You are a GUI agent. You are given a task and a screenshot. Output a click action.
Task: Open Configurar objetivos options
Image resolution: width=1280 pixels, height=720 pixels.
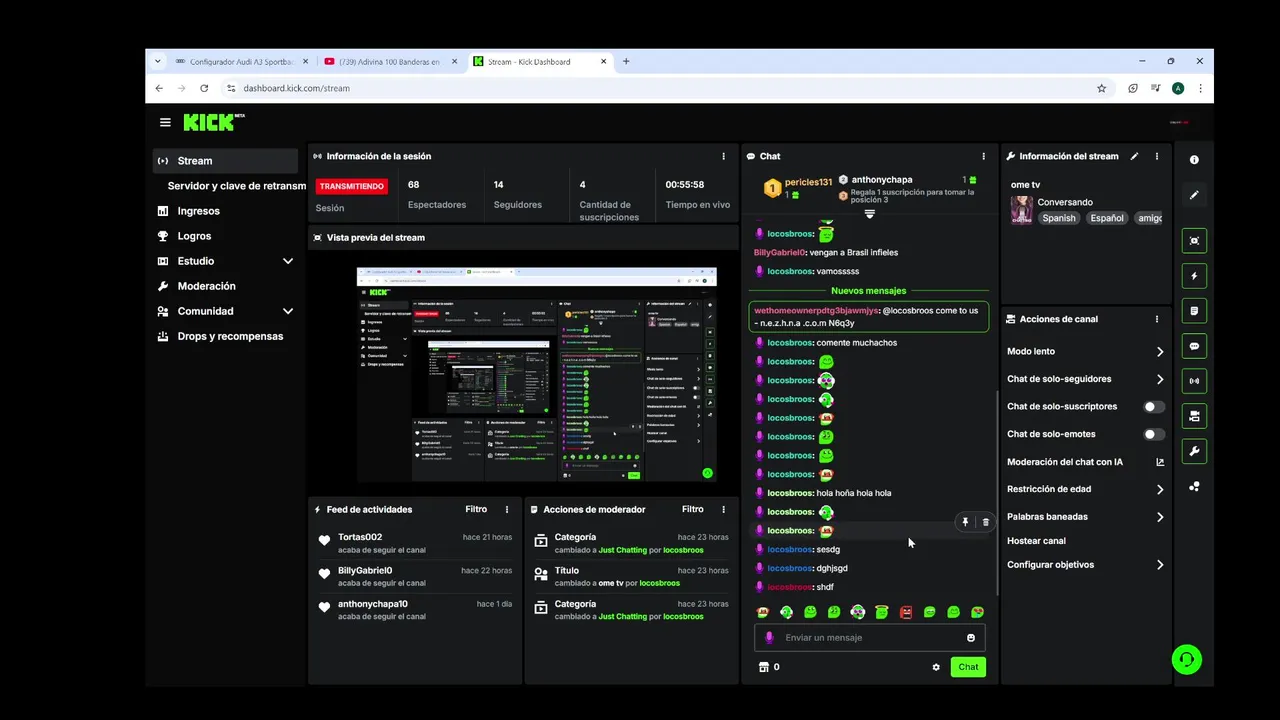[1086, 565]
